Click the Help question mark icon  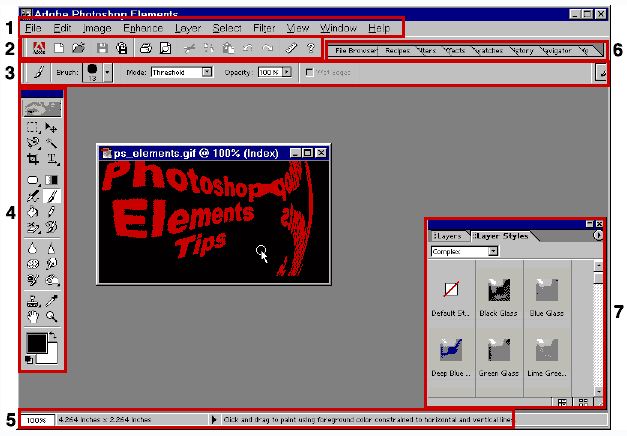(x=311, y=48)
